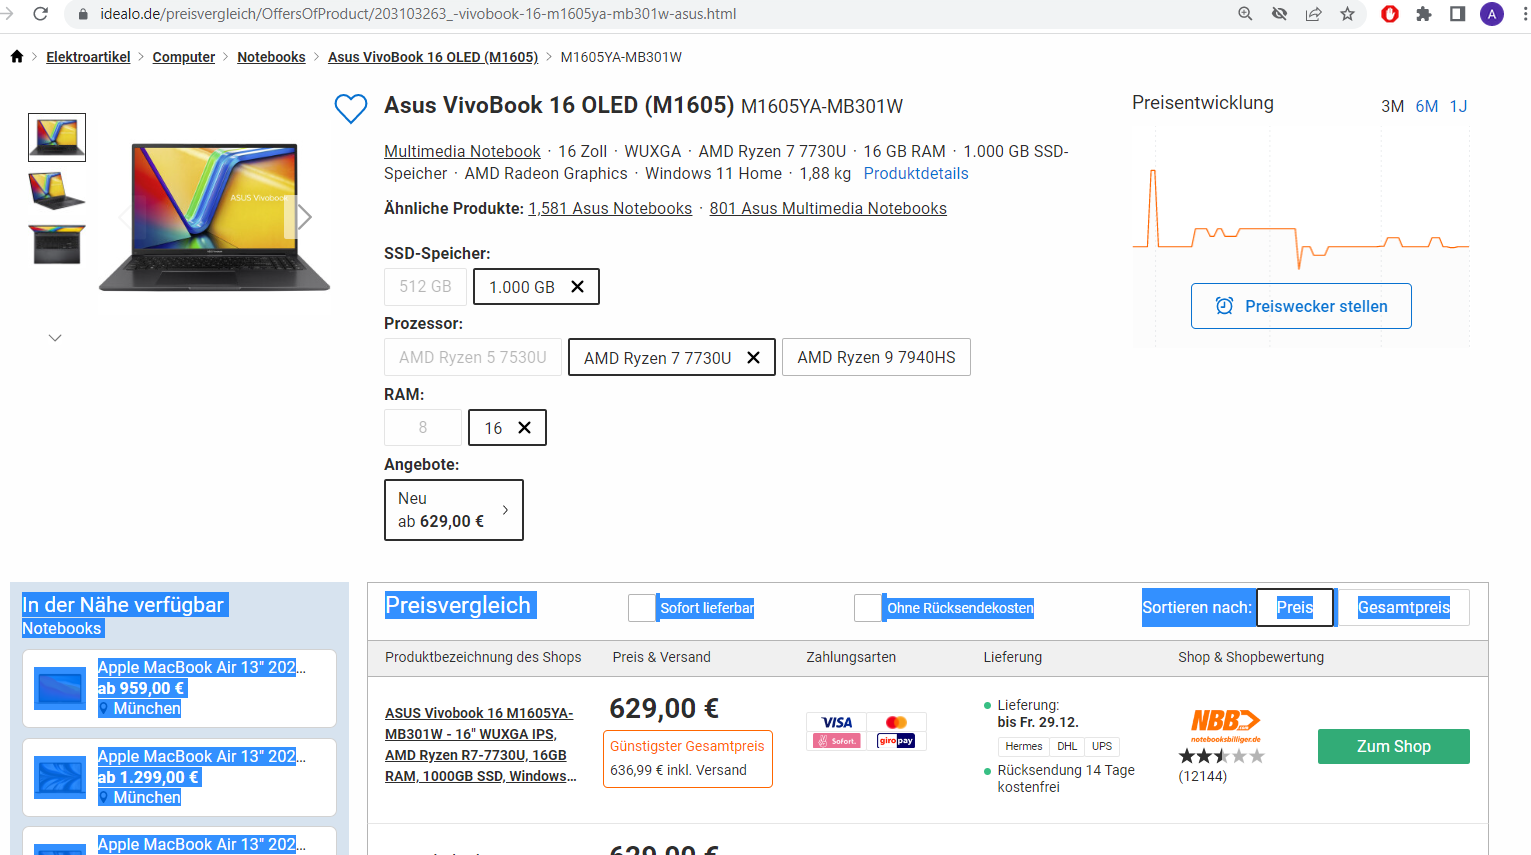Click the 629,00 € price of first offer

[x=664, y=708]
